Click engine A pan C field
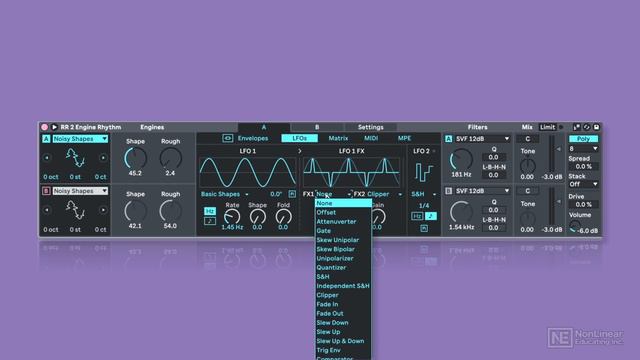640x360 pixels. 527,139
